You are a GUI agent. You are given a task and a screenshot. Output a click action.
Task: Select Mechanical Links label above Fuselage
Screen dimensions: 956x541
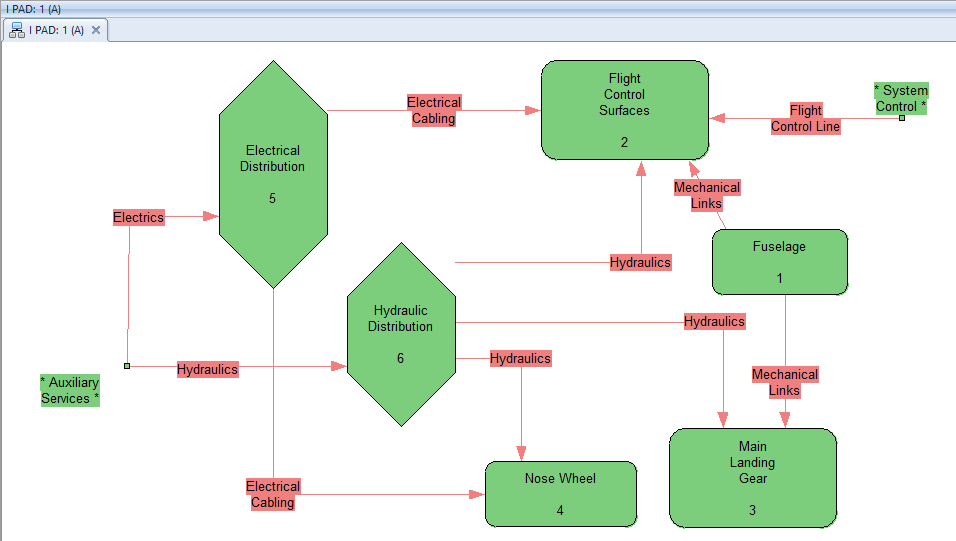point(707,195)
